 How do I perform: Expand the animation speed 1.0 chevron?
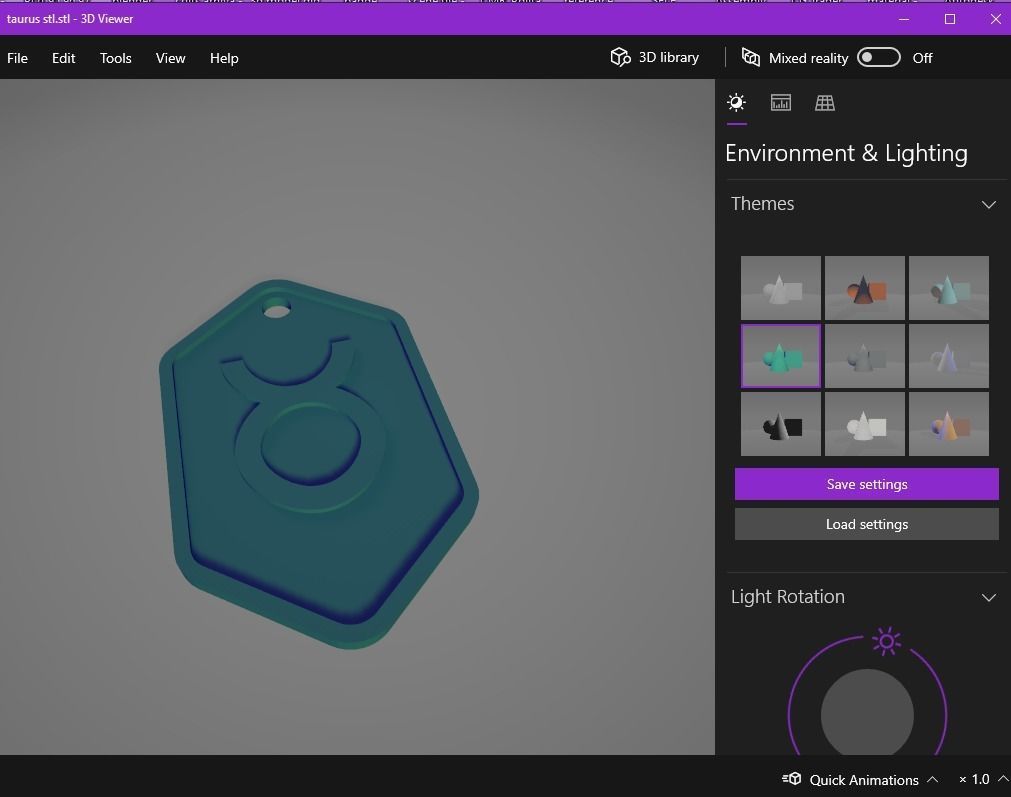(1003, 779)
